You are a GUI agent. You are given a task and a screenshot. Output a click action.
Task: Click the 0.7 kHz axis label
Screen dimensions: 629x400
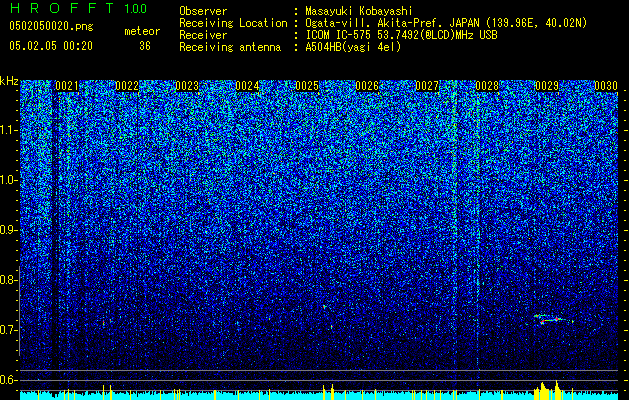point(7,330)
